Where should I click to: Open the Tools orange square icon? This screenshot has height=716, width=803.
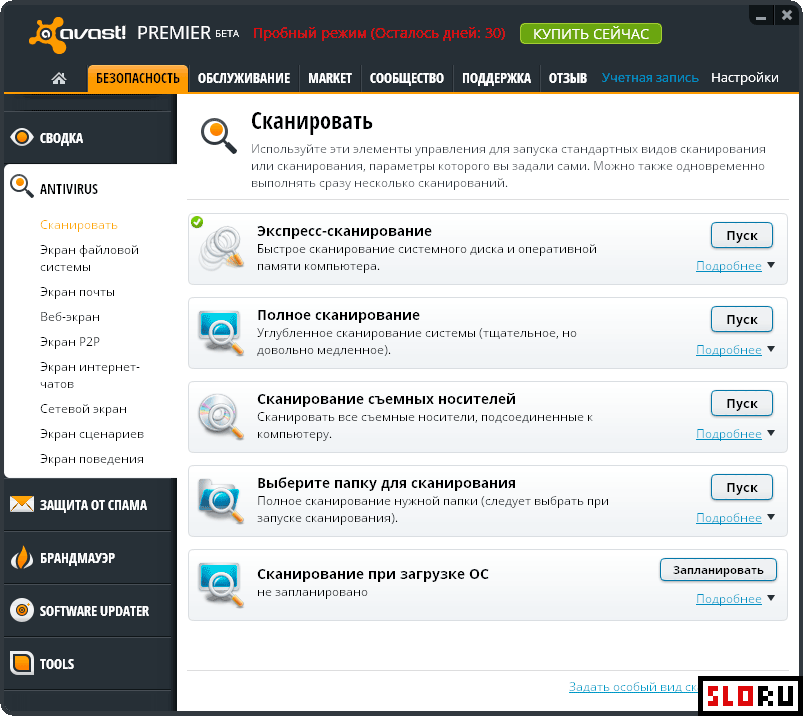pyautogui.click(x=22, y=663)
